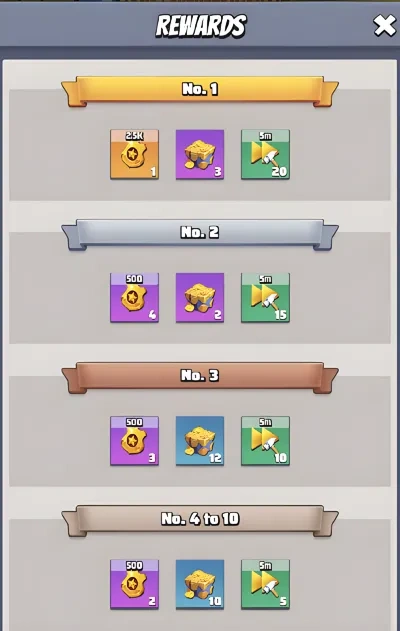Close the Rewards window

pos(384,26)
